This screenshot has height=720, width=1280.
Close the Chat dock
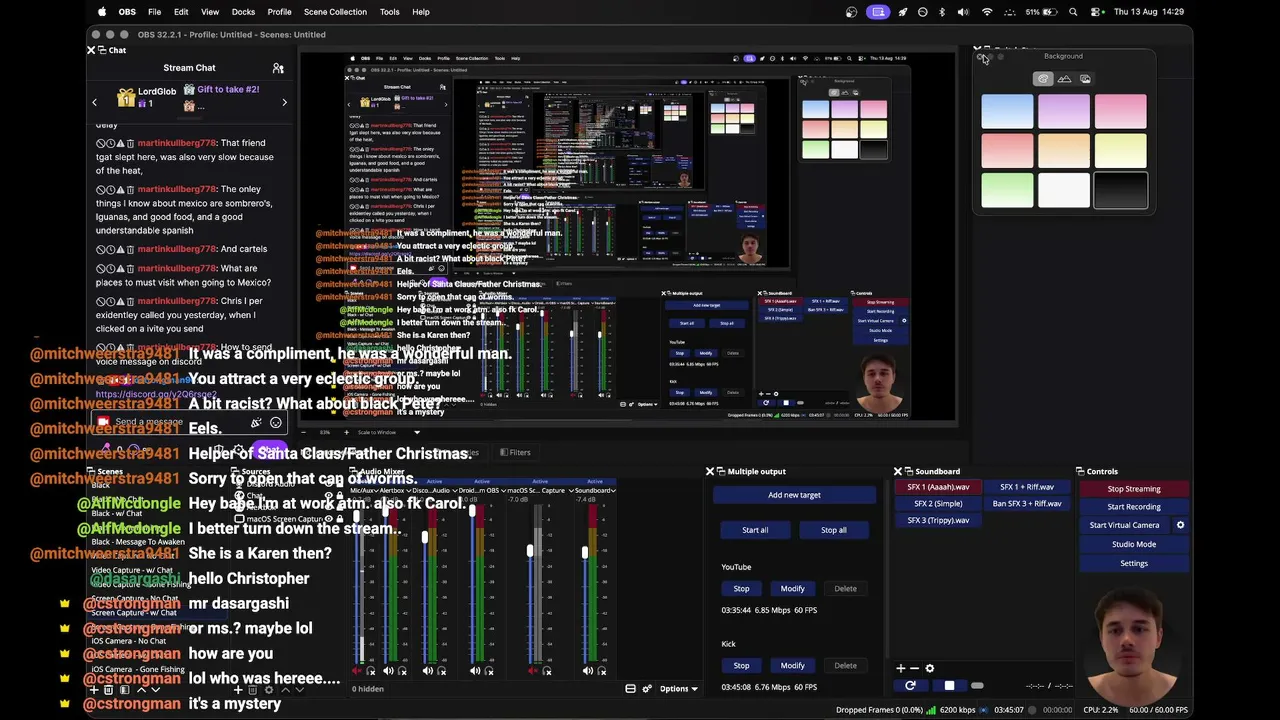(91, 50)
